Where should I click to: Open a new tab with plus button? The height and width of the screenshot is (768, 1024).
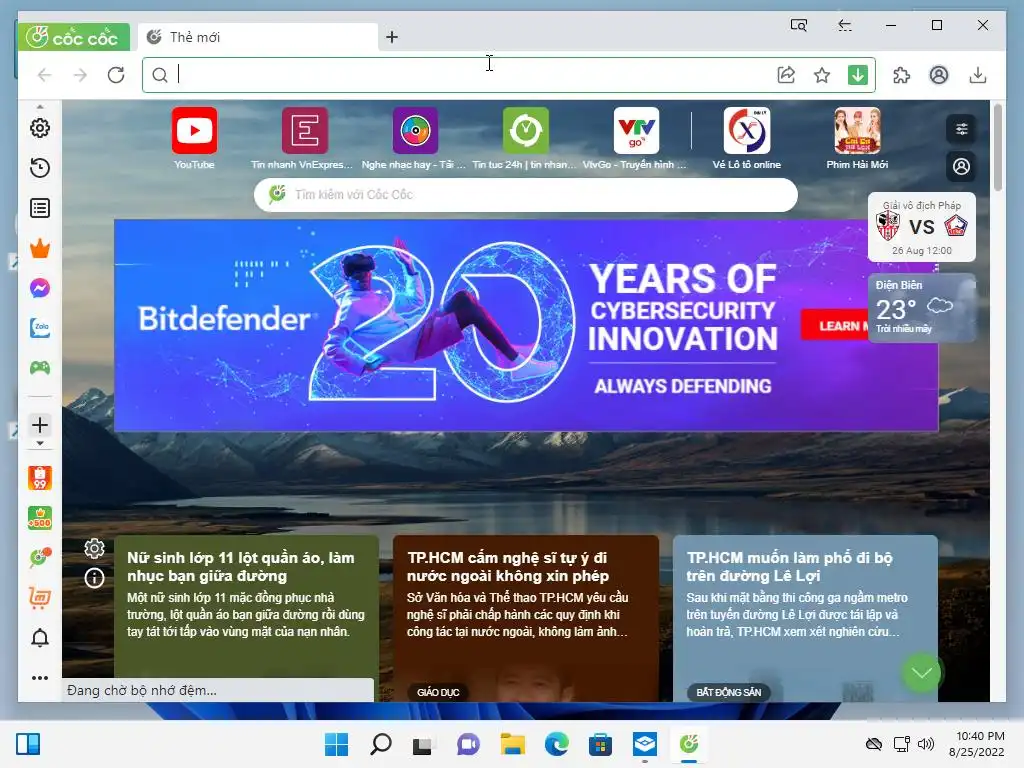tap(392, 37)
